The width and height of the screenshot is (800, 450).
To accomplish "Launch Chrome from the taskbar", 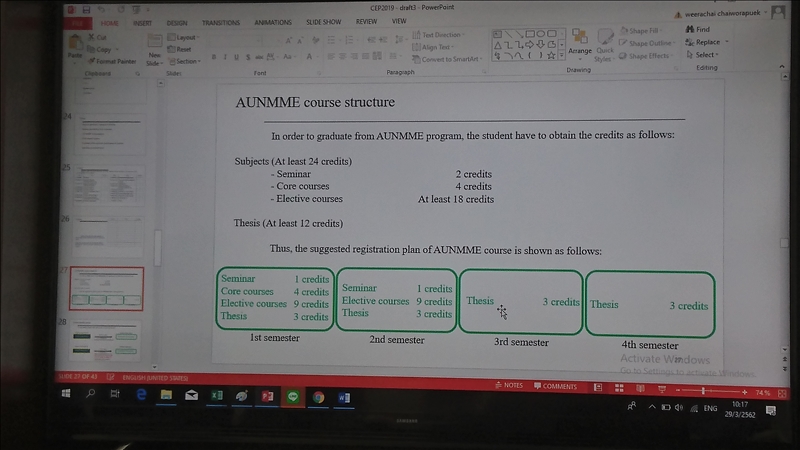I will pyautogui.click(x=318, y=397).
